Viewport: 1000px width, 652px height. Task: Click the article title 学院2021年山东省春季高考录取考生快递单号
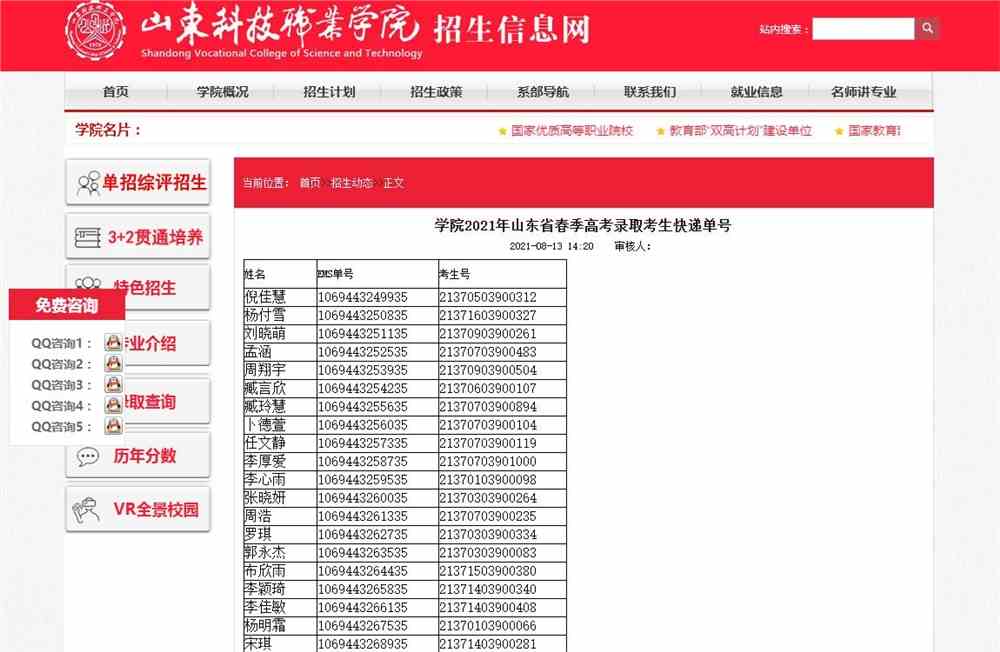pos(583,225)
